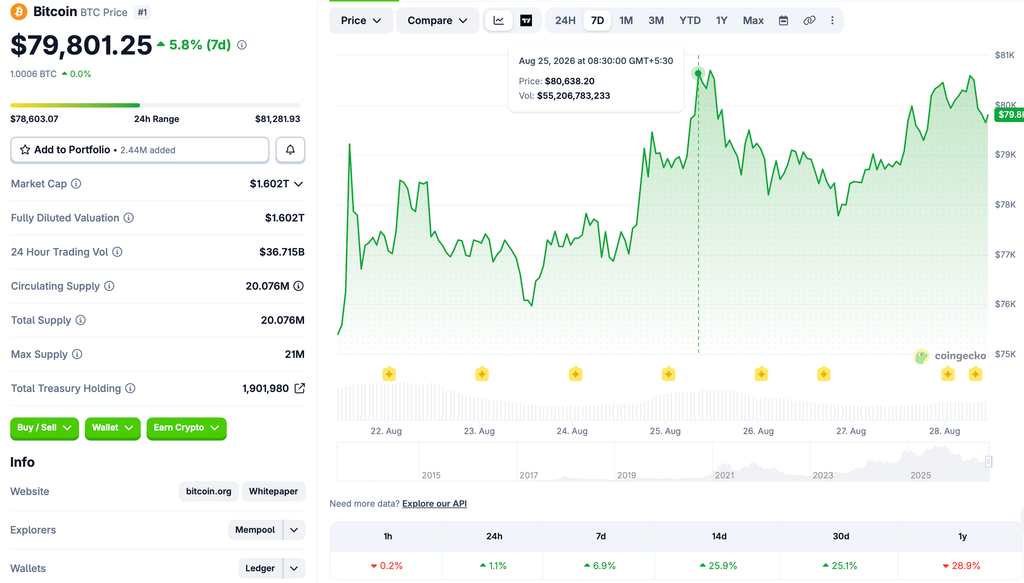Switch to the line chart view icon
The height and width of the screenshot is (583, 1024).
(498, 20)
